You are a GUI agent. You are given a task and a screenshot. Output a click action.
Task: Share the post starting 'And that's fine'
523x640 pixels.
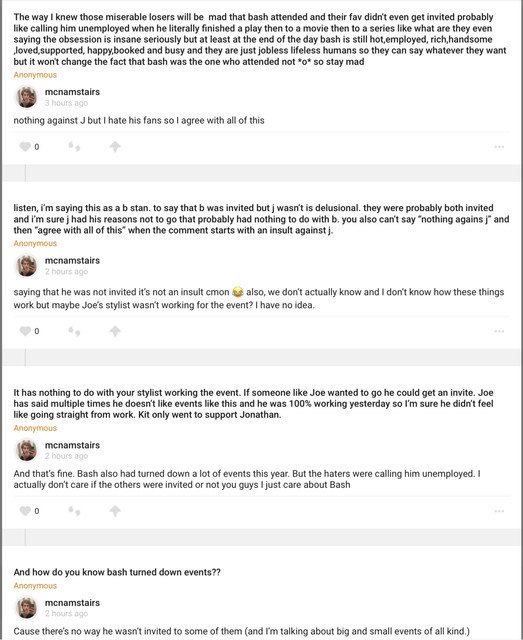115,511
